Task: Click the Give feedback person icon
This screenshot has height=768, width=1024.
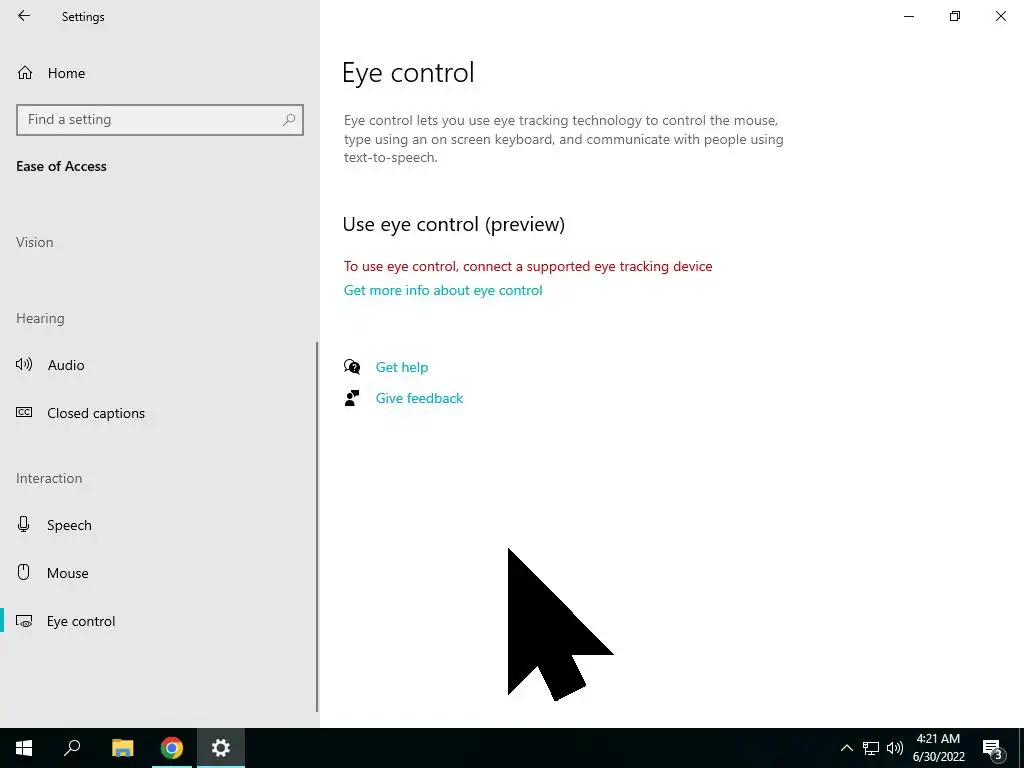Action: tap(352, 398)
